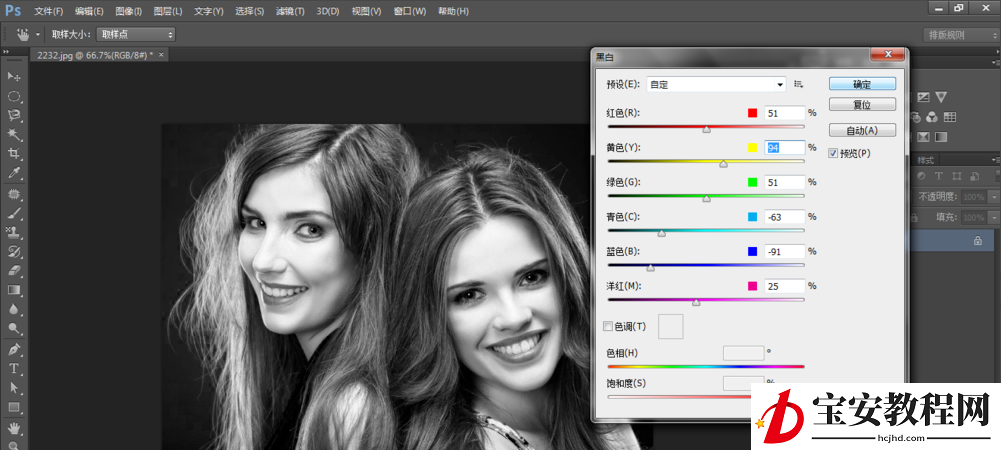Expand the toolbox double-arrow toggle
Viewport: 1001px width, 450px height.
[5, 52]
